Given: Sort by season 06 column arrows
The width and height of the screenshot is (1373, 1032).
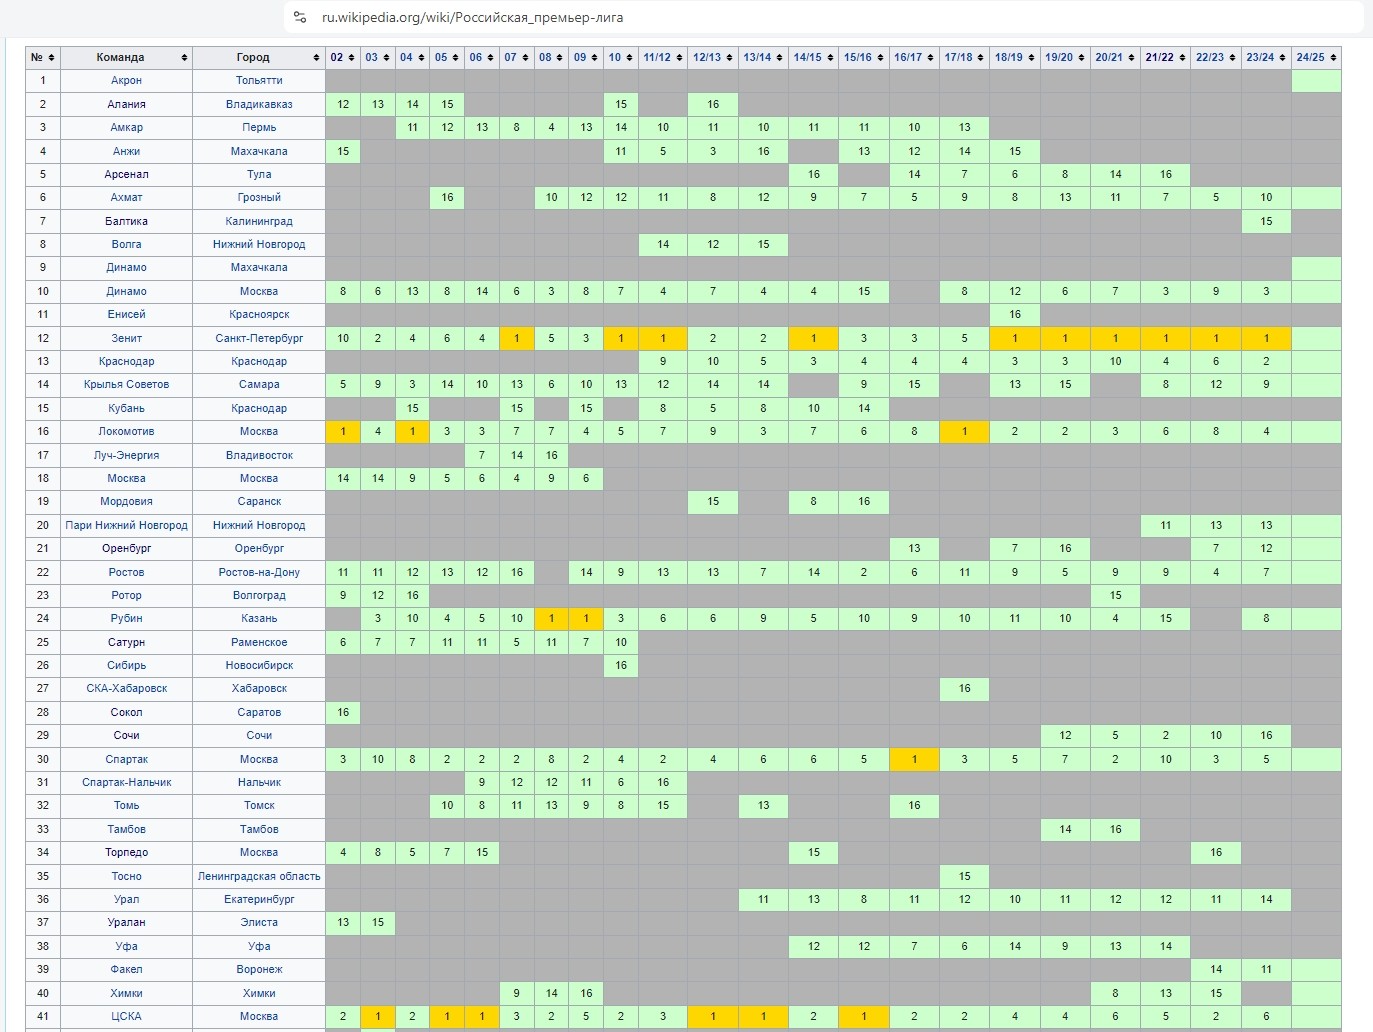Looking at the screenshot, I should 490,57.
